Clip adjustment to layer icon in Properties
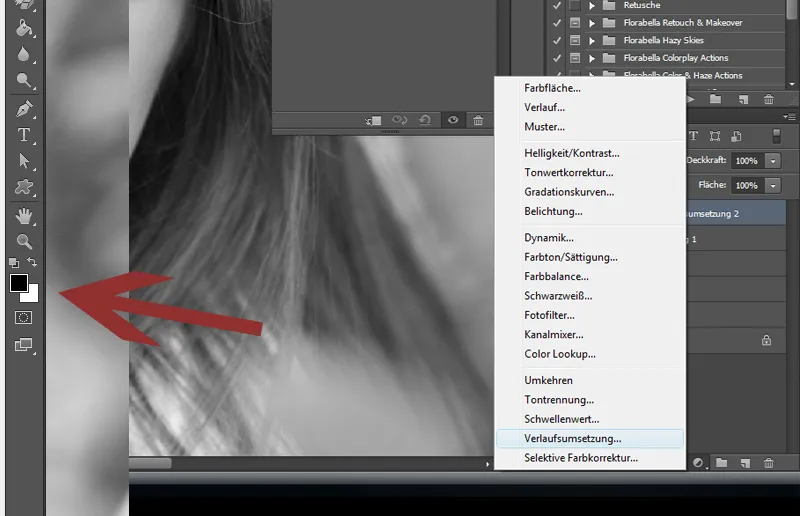 [x=373, y=120]
